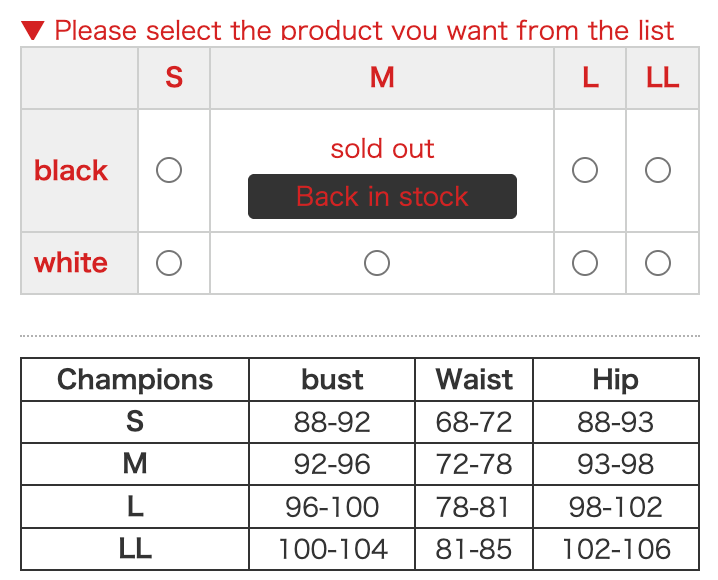Screen dimensions: 718x580
Task: Click the red triangle beside the heading
Action: click(33, 30)
